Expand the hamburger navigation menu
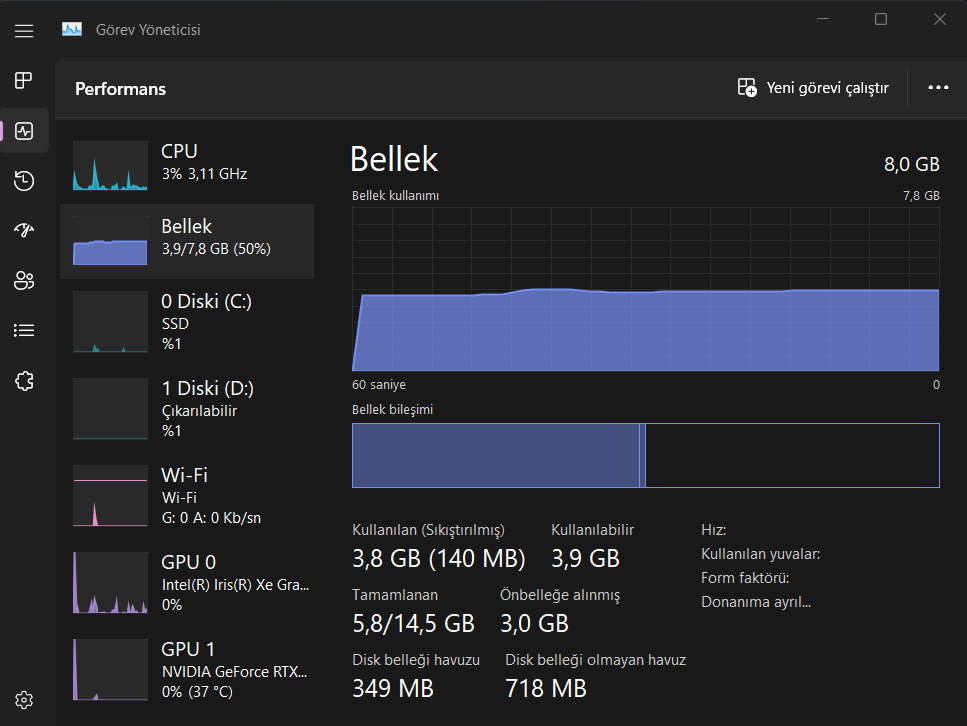The image size is (967, 726). tap(24, 30)
